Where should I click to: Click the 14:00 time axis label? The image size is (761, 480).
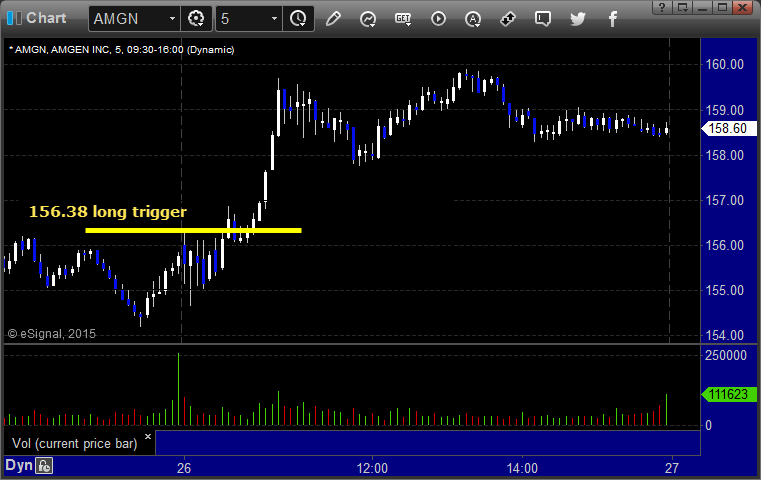point(522,468)
